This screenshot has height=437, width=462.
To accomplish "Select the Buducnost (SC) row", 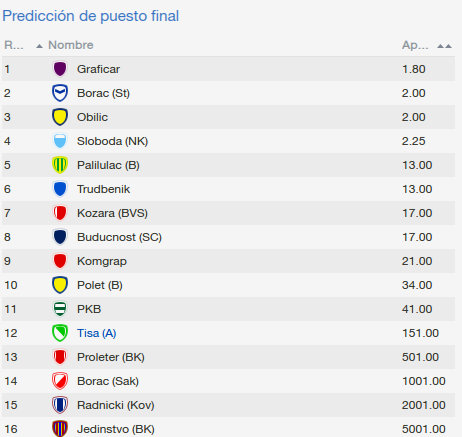I will (228, 237).
